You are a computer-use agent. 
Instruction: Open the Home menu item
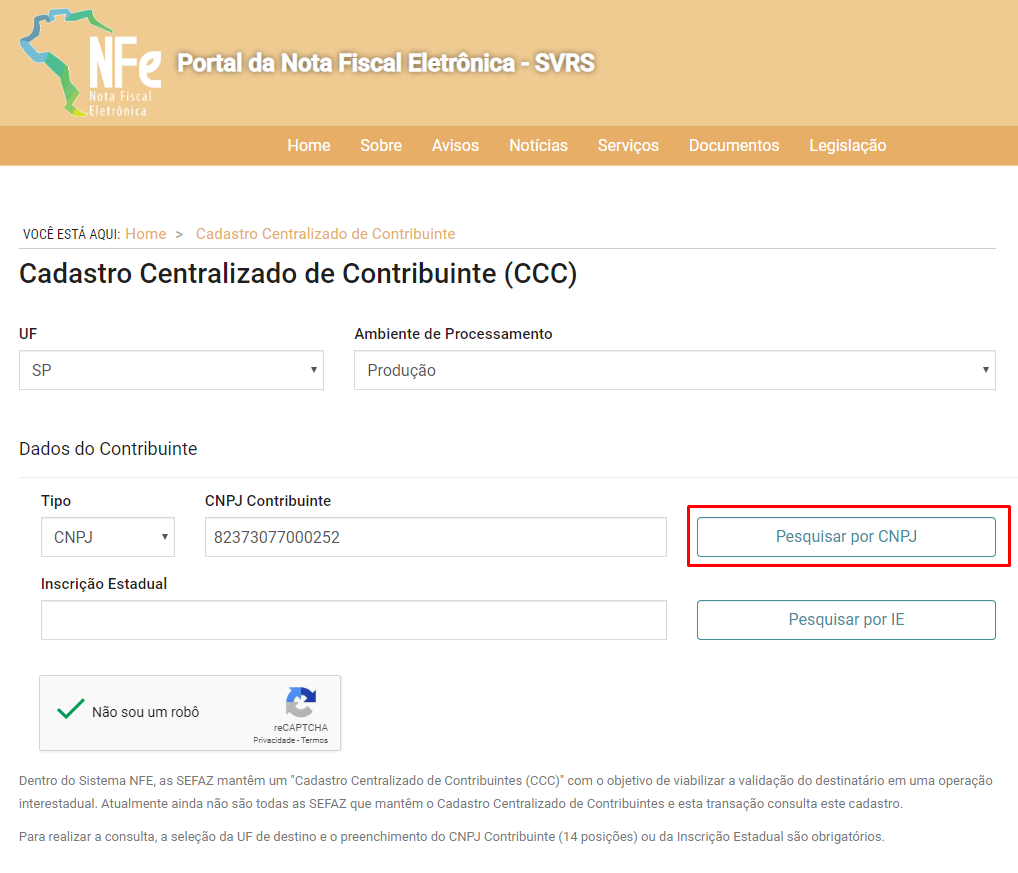click(x=308, y=145)
